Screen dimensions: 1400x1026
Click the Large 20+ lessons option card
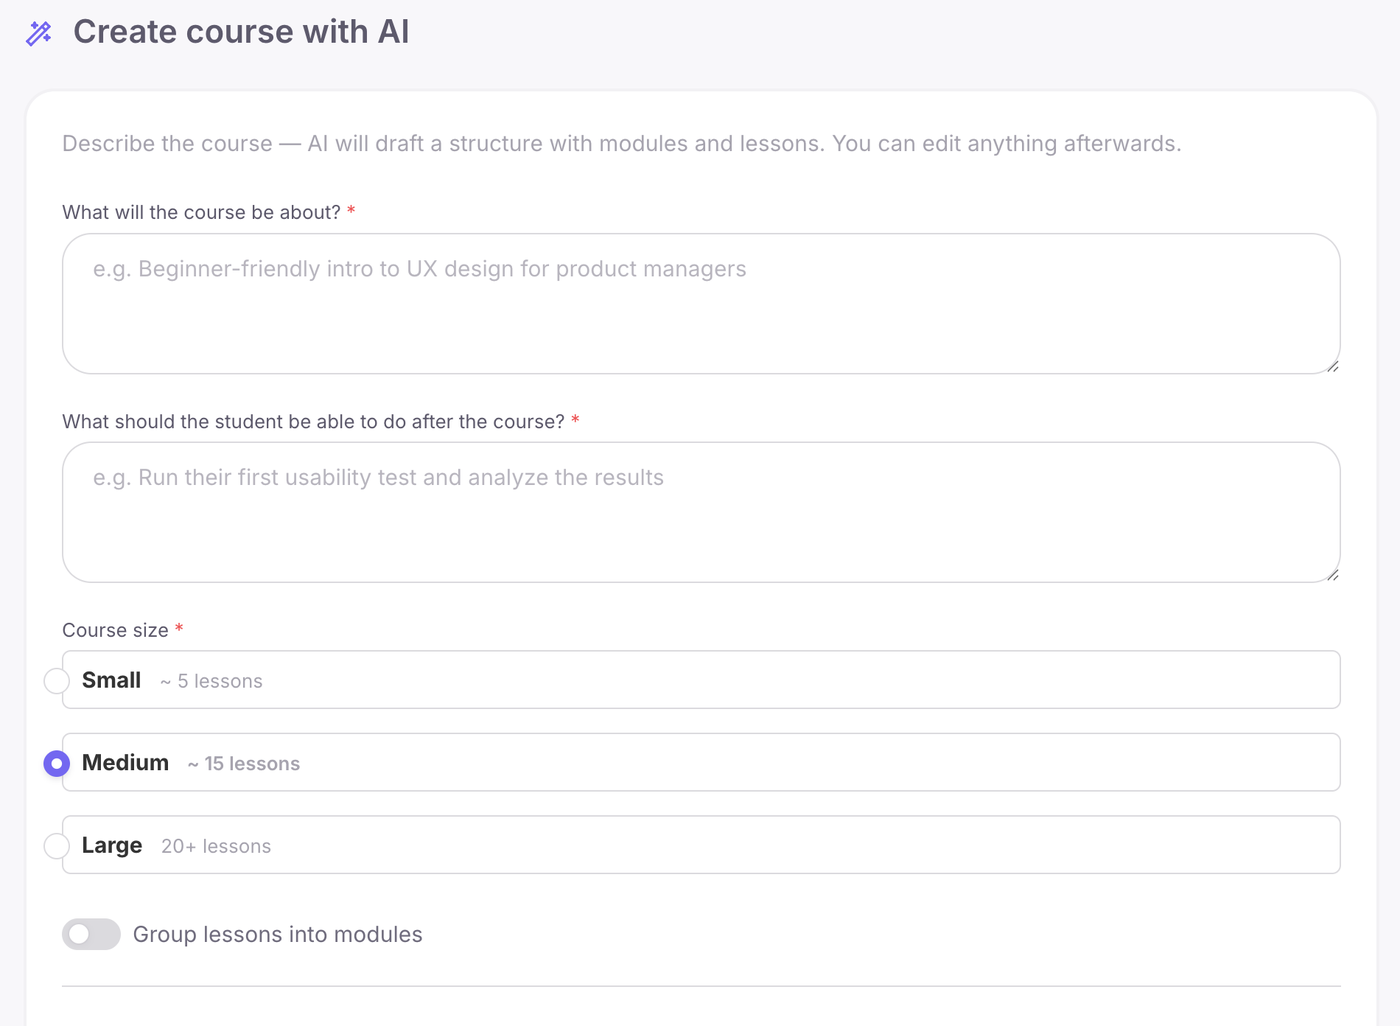click(701, 845)
